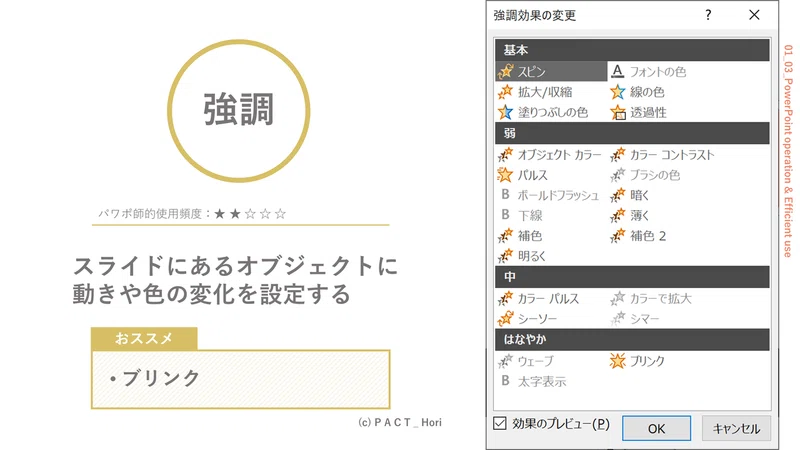Click the ブラシの色 brush color icon
Screen dimensions: 800x450
tap(617, 175)
